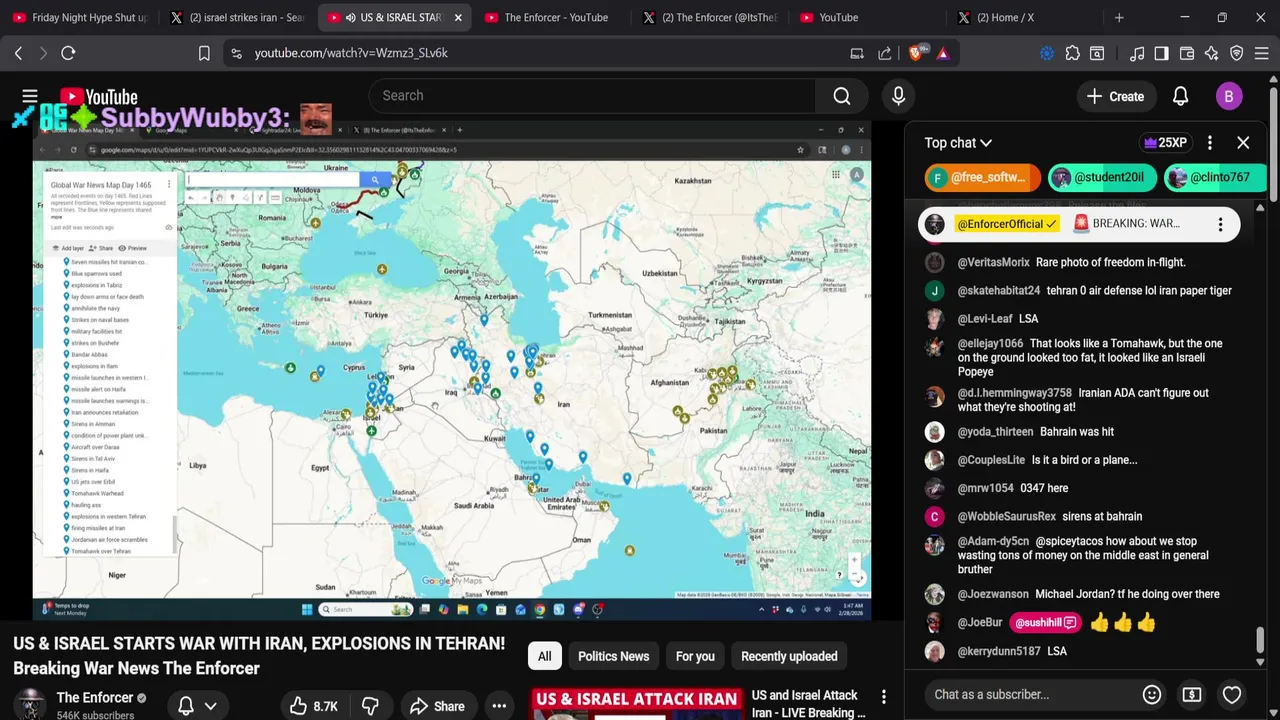Open pinned message three-dot options
The width and height of the screenshot is (1280, 720).
pos(1220,224)
